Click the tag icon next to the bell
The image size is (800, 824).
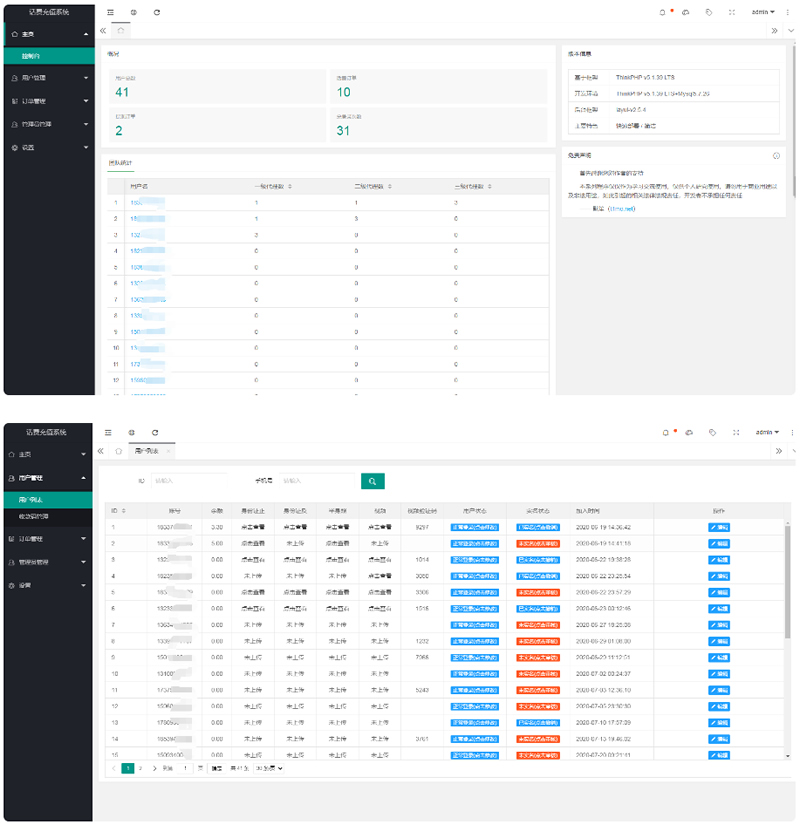click(x=709, y=12)
